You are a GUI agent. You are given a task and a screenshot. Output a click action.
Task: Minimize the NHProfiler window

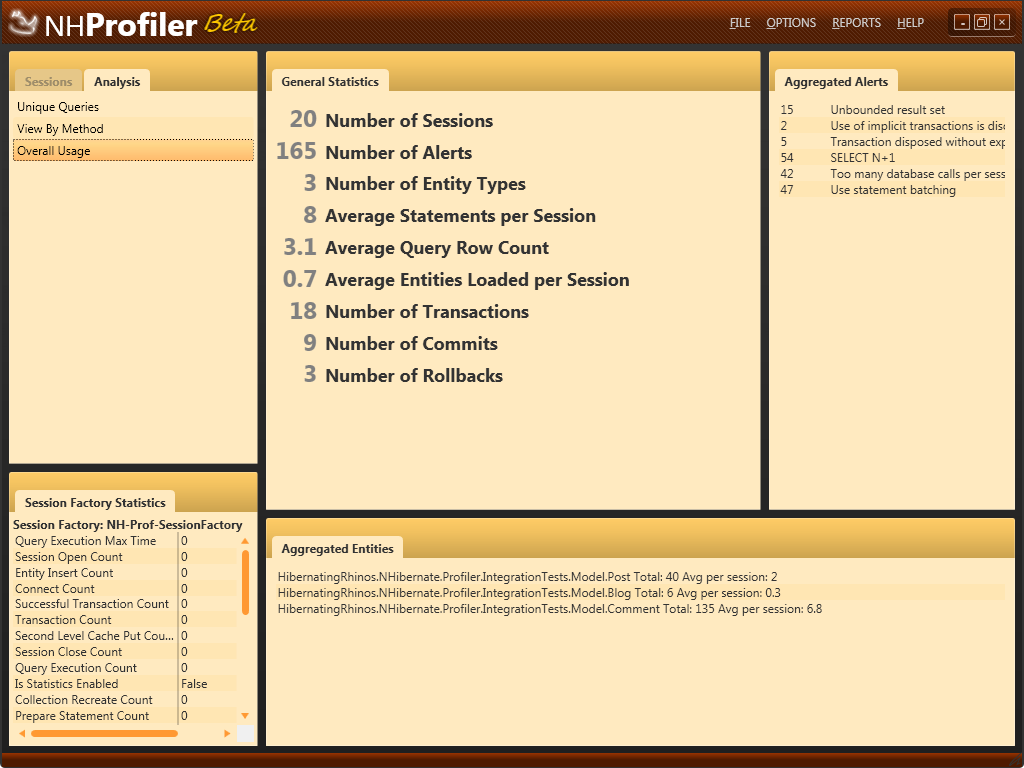click(961, 23)
